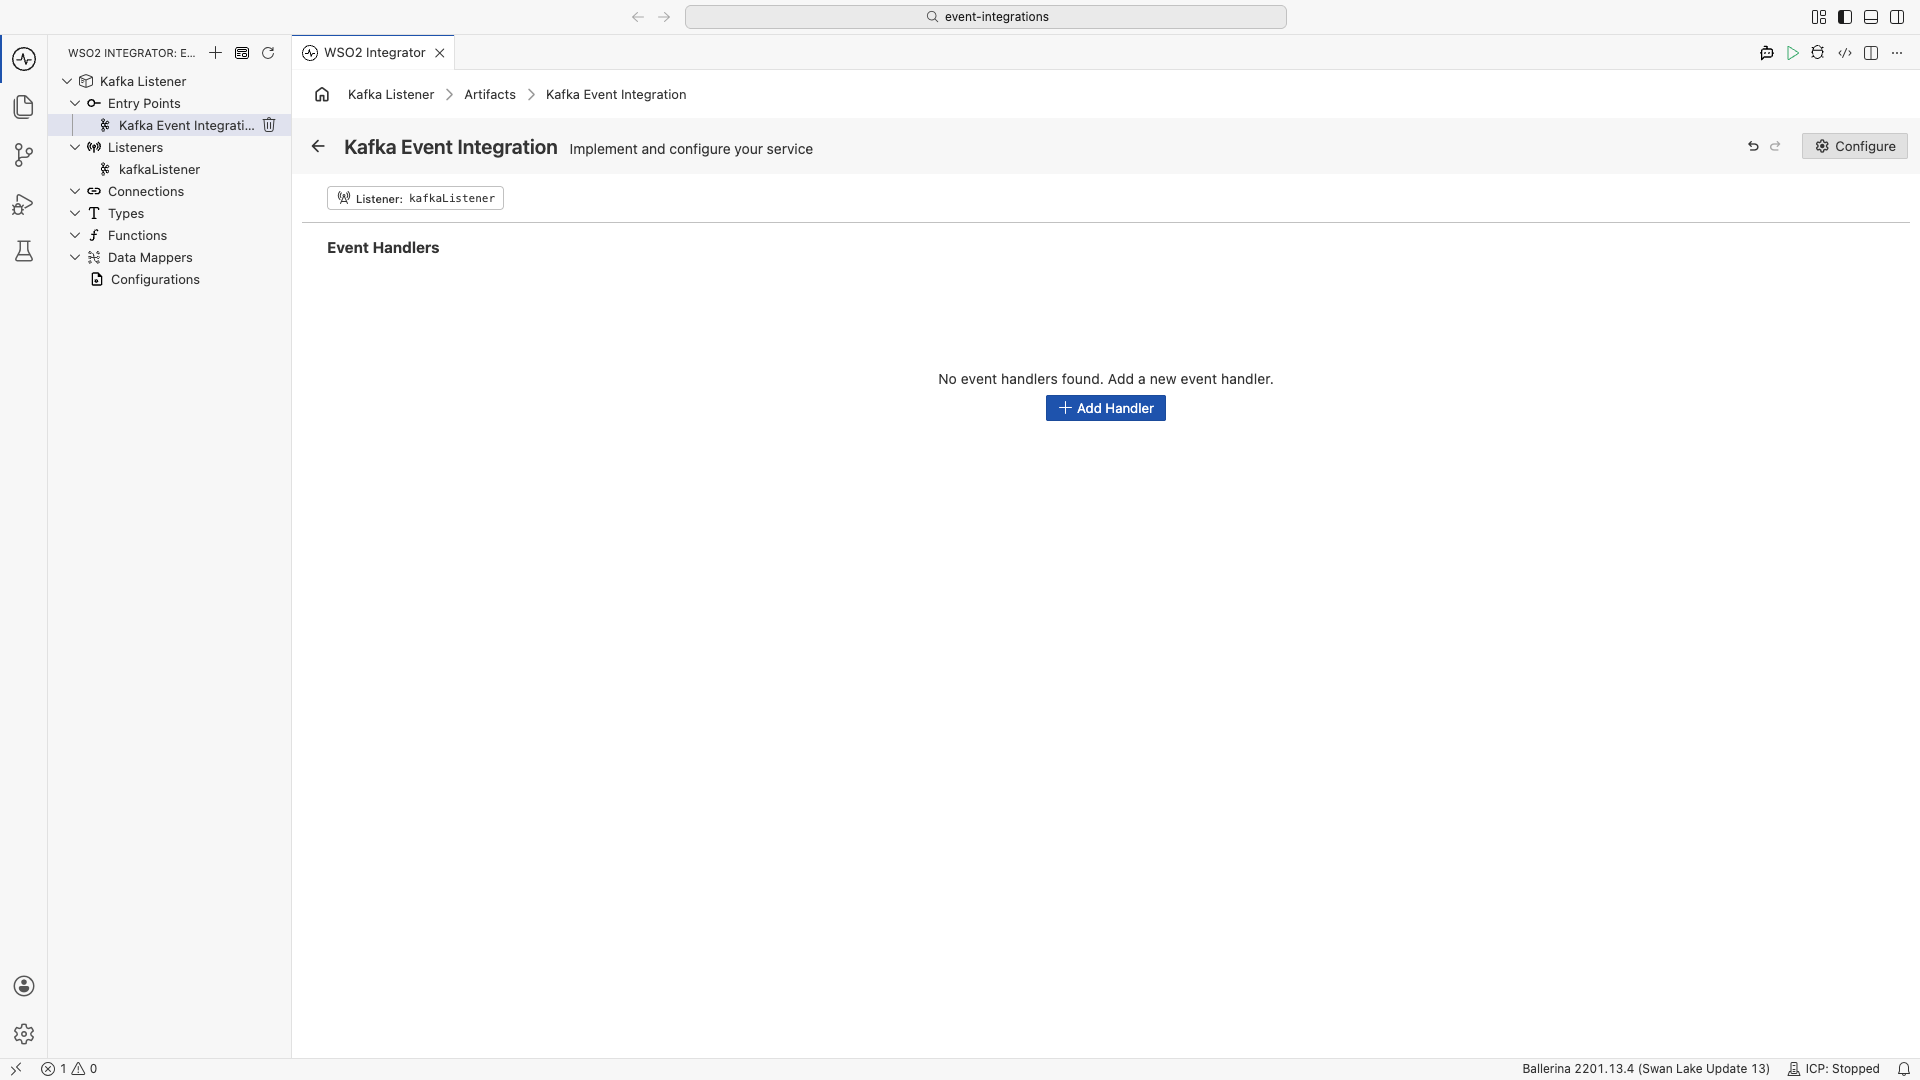Image resolution: width=1920 pixels, height=1080 pixels.
Task: Expand the Types tree section
Action: pyautogui.click(x=75, y=213)
